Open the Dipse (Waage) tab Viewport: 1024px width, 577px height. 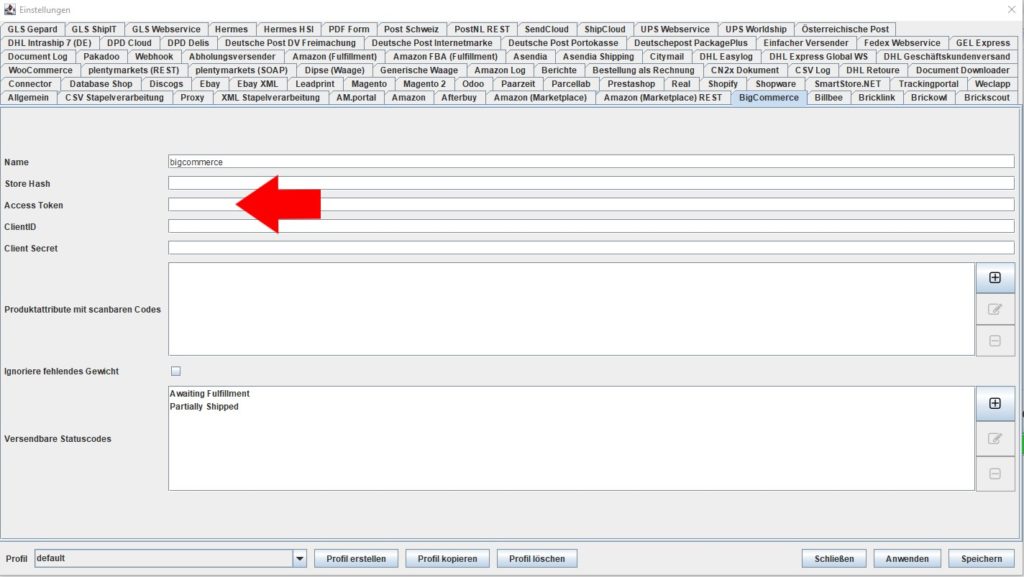pyautogui.click(x=334, y=70)
